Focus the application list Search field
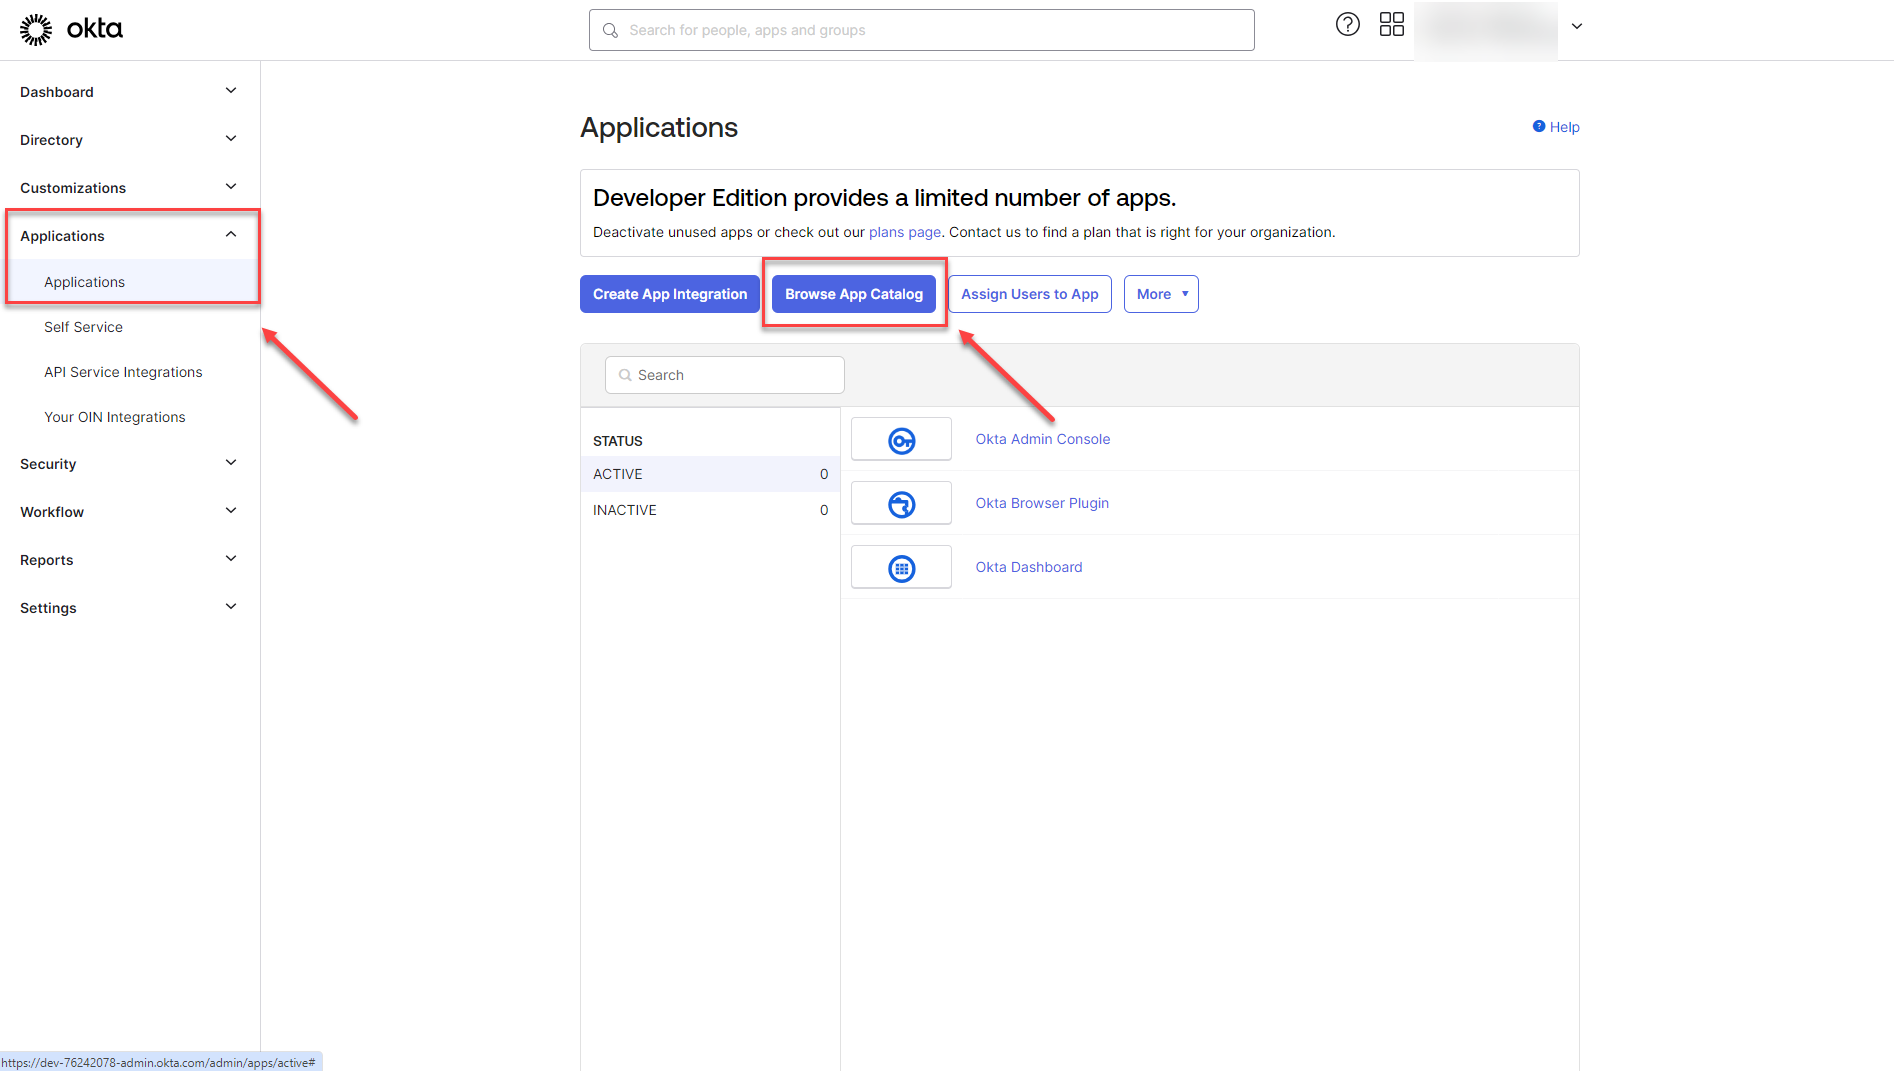 click(725, 375)
